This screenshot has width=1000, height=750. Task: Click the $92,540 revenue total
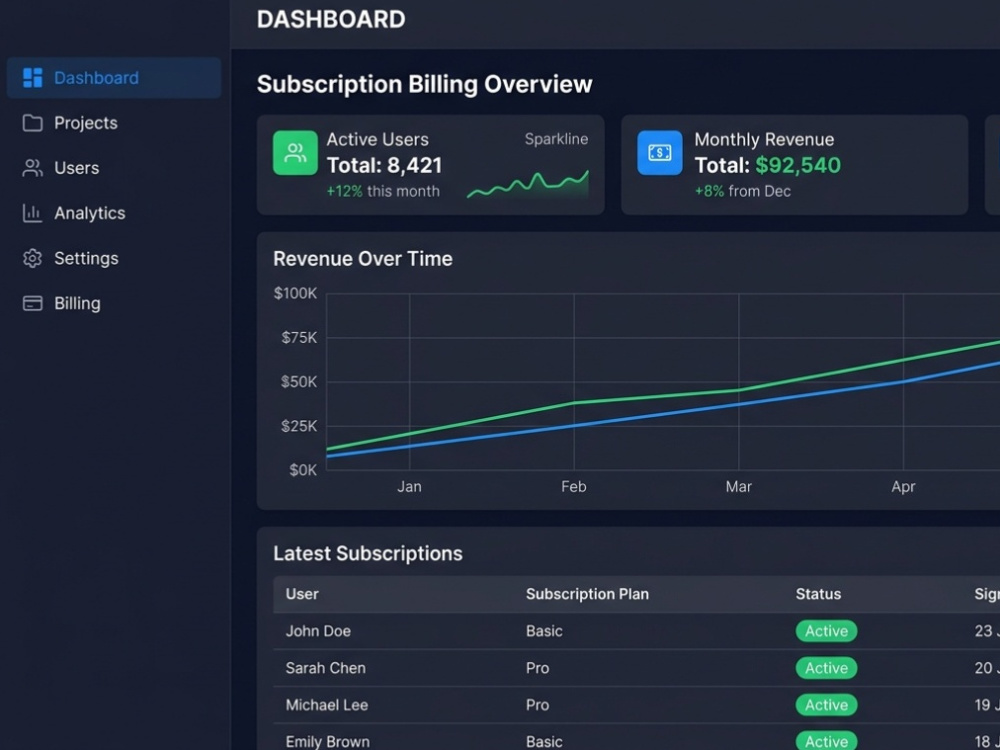tap(798, 166)
